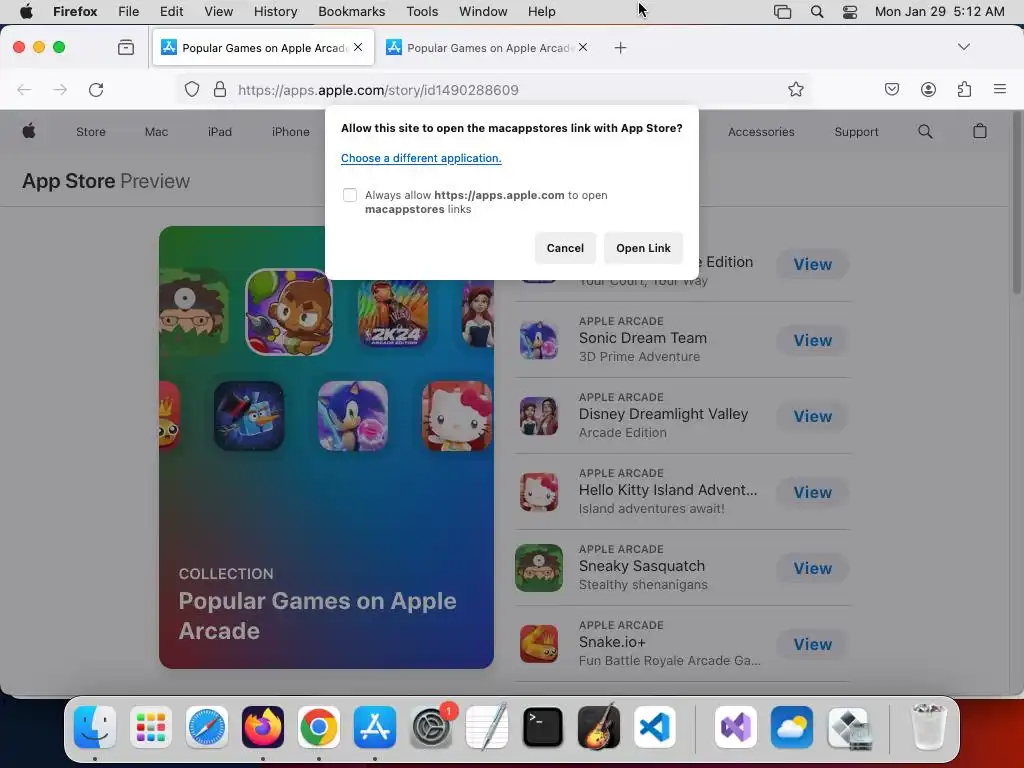This screenshot has height=768, width=1024.
Task: Click the back navigation arrow
Action: click(x=24, y=89)
